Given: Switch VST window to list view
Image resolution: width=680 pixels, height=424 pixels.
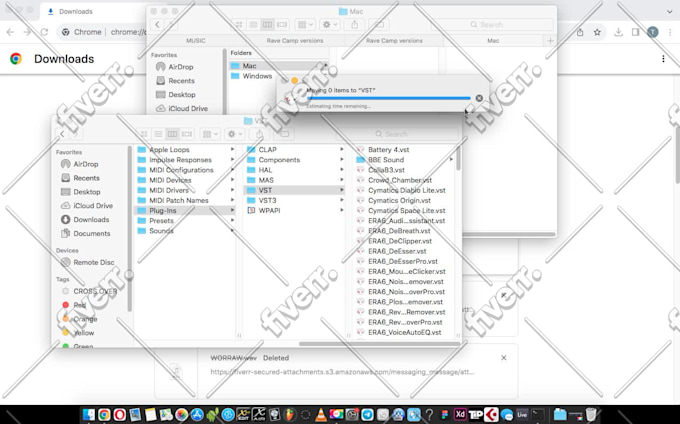Looking at the screenshot, I should 158,134.
